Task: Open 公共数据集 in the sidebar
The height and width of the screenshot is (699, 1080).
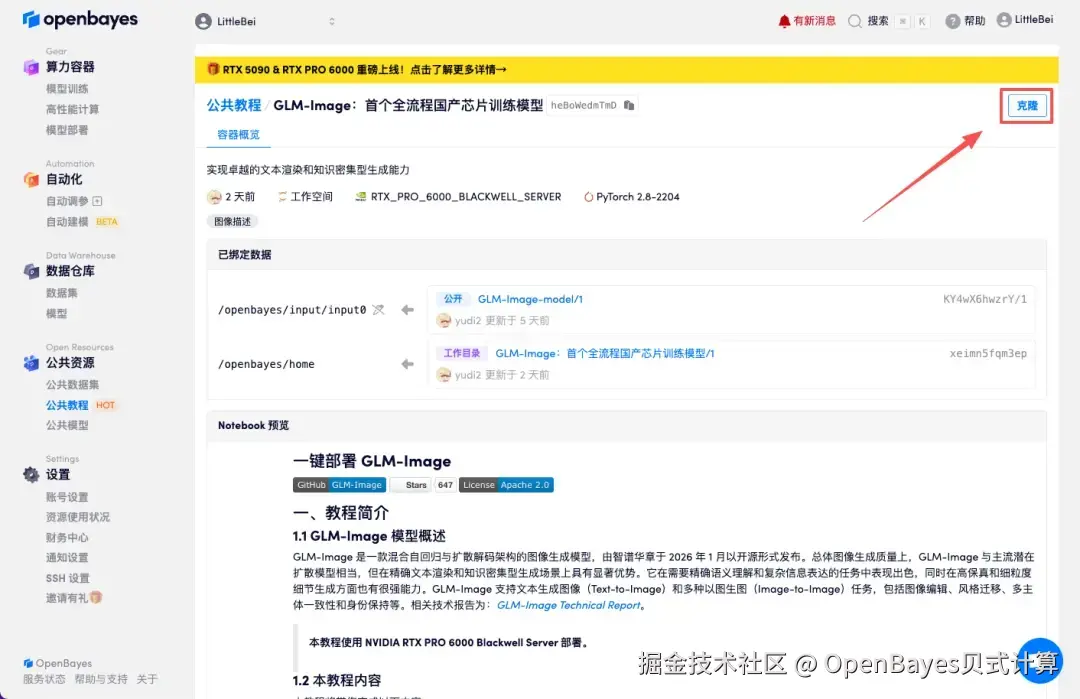Action: pos(72,384)
